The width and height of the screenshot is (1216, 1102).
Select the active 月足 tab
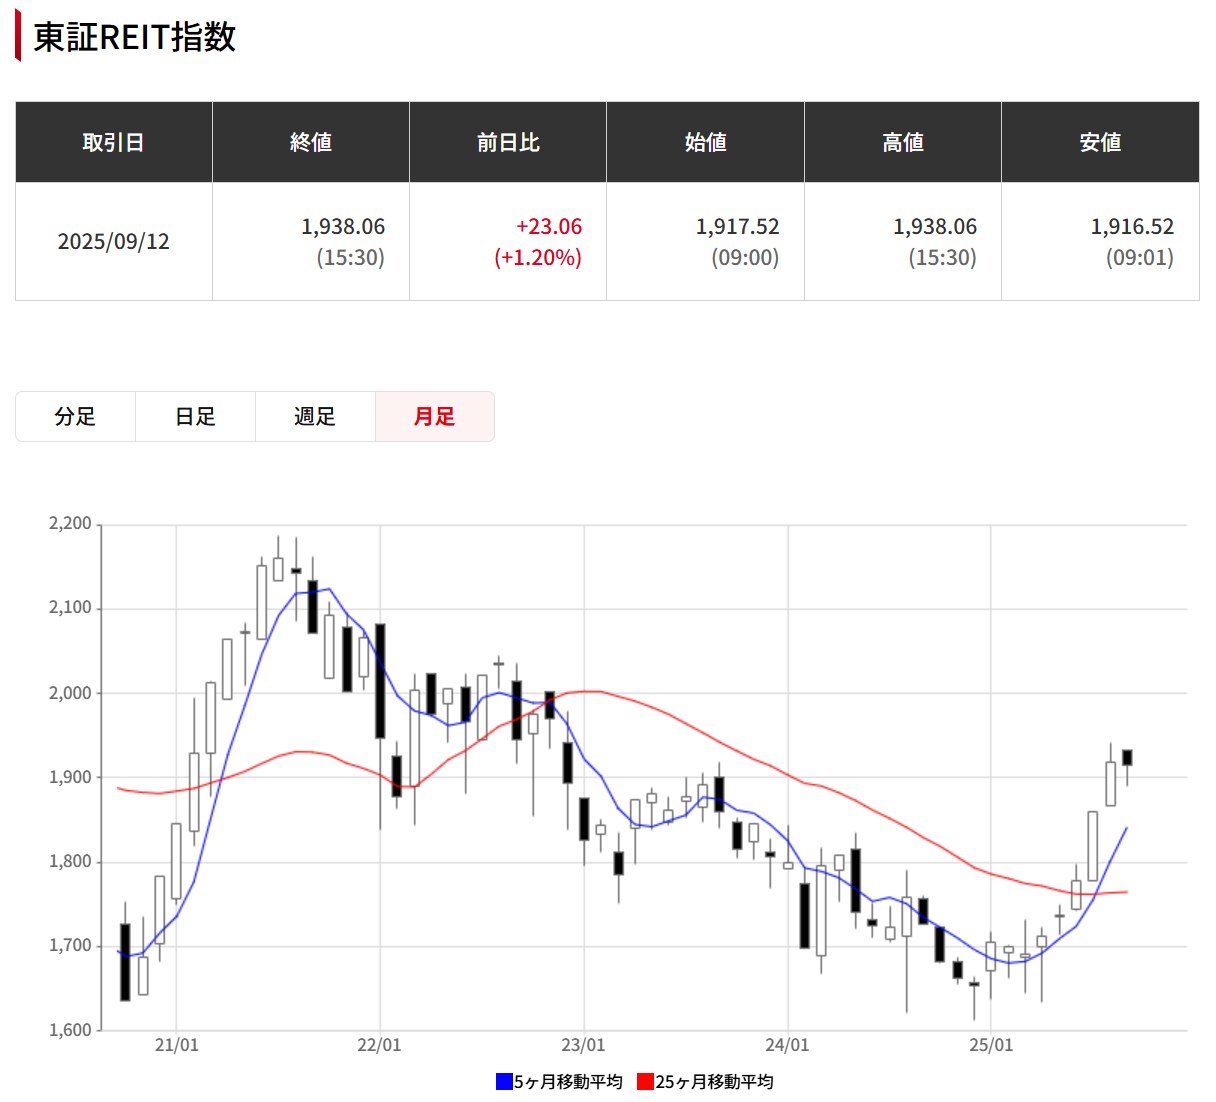pyautogui.click(x=434, y=416)
